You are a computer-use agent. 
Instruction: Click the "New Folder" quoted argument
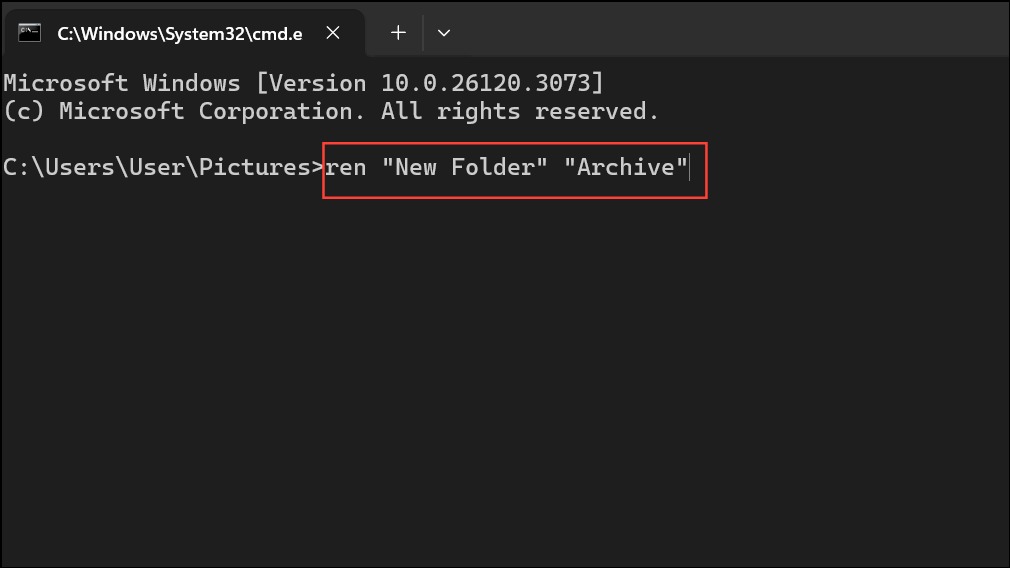465,167
